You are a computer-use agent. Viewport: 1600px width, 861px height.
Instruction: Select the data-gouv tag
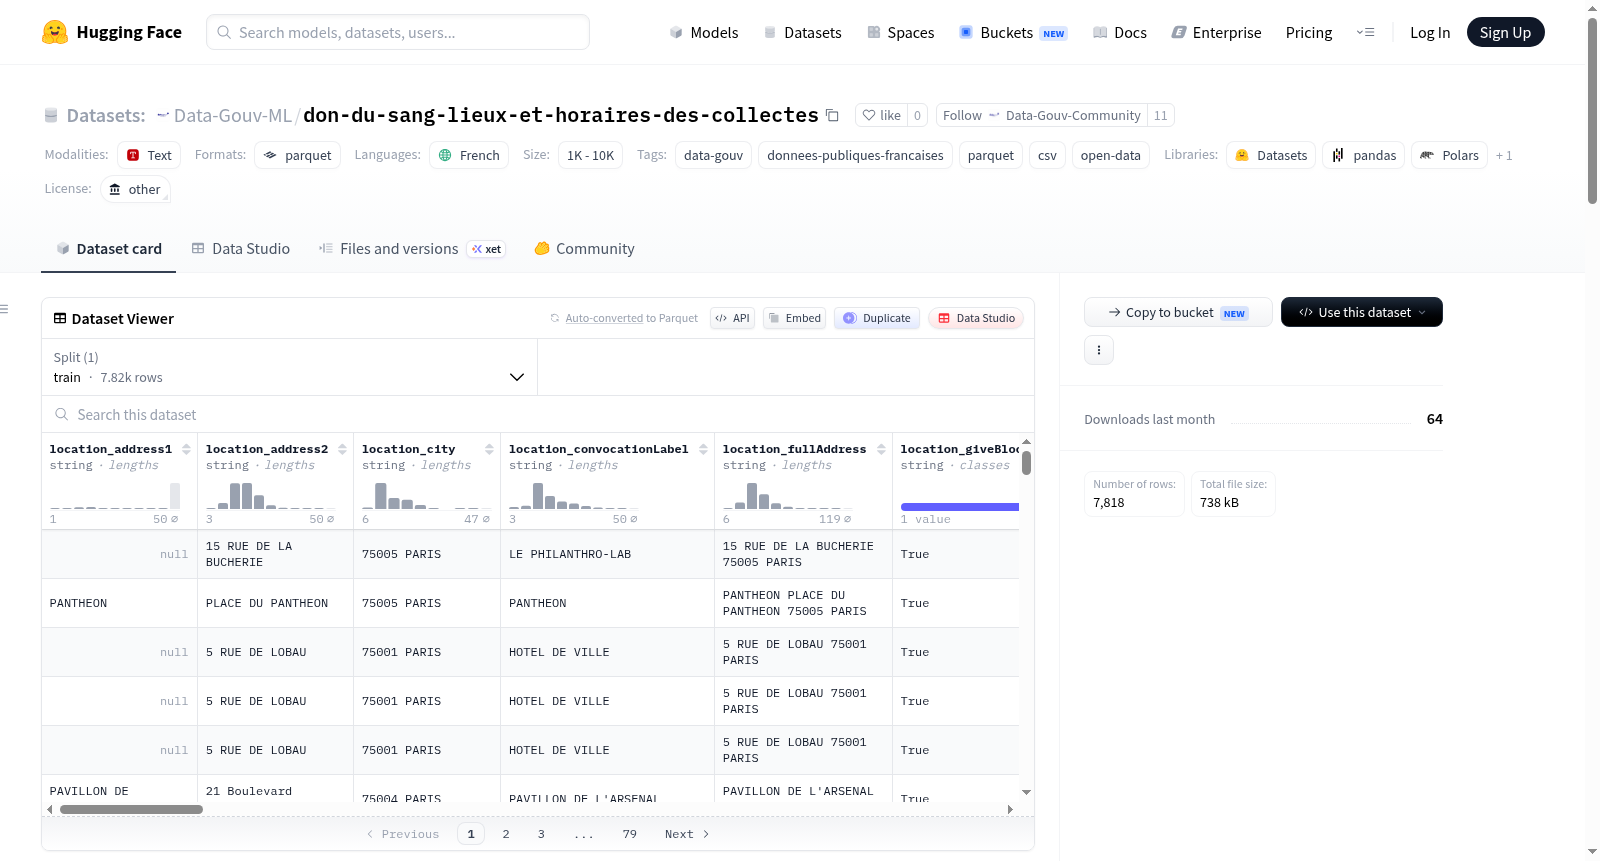click(x=713, y=155)
